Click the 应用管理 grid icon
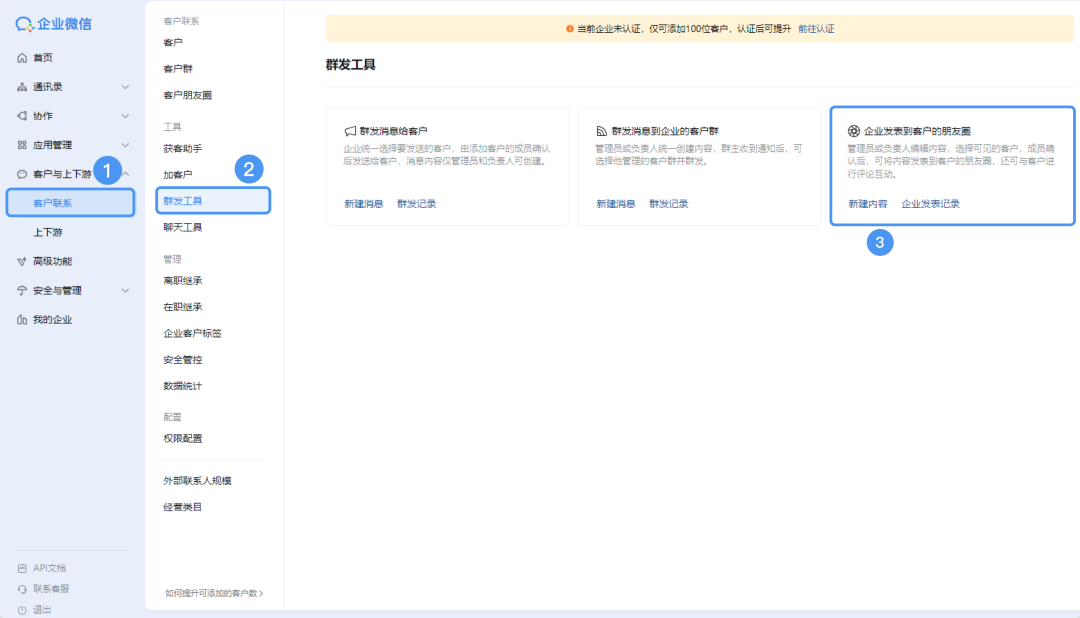The height and width of the screenshot is (618, 1080). tap(22, 145)
